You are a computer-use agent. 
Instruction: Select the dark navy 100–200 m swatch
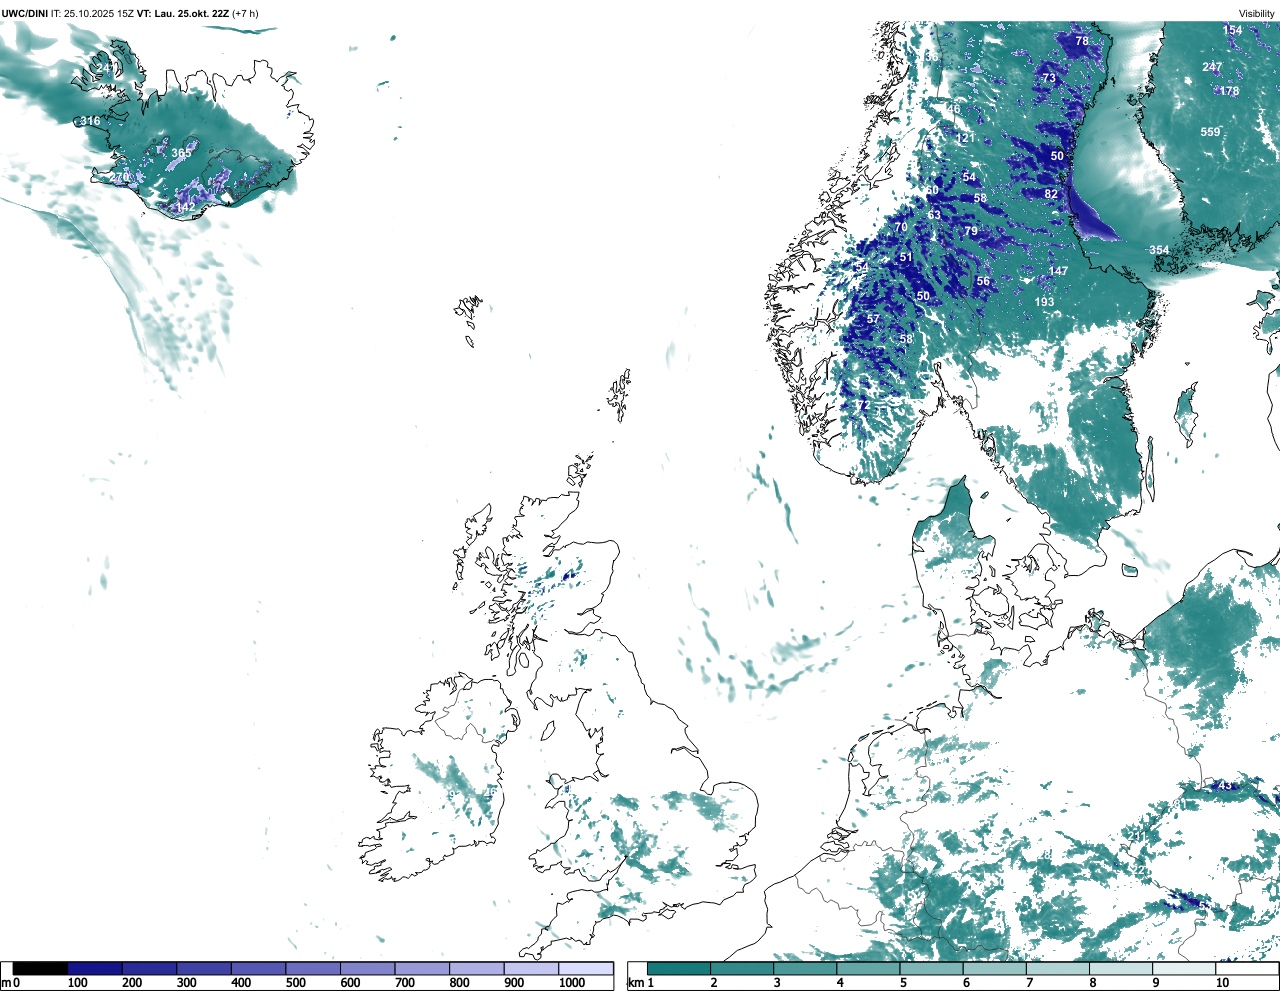coord(95,968)
